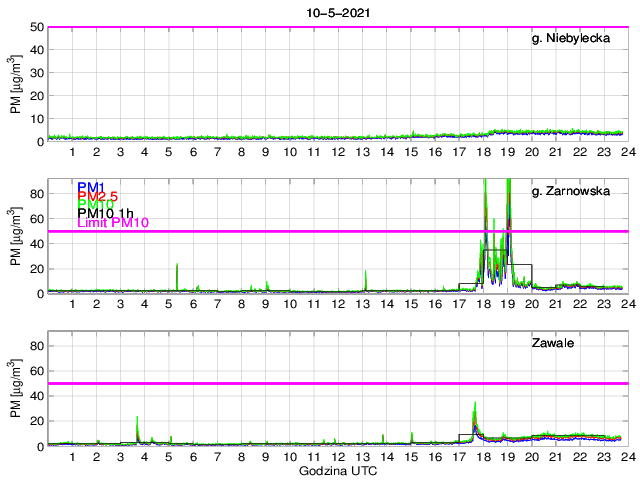Click the blue PM1 legend entry
Screen dimensions: 640x480
(x=90, y=187)
